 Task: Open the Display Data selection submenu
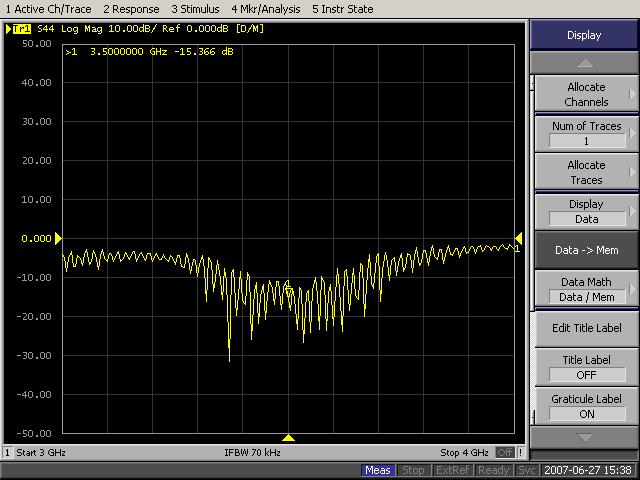[x=586, y=211]
